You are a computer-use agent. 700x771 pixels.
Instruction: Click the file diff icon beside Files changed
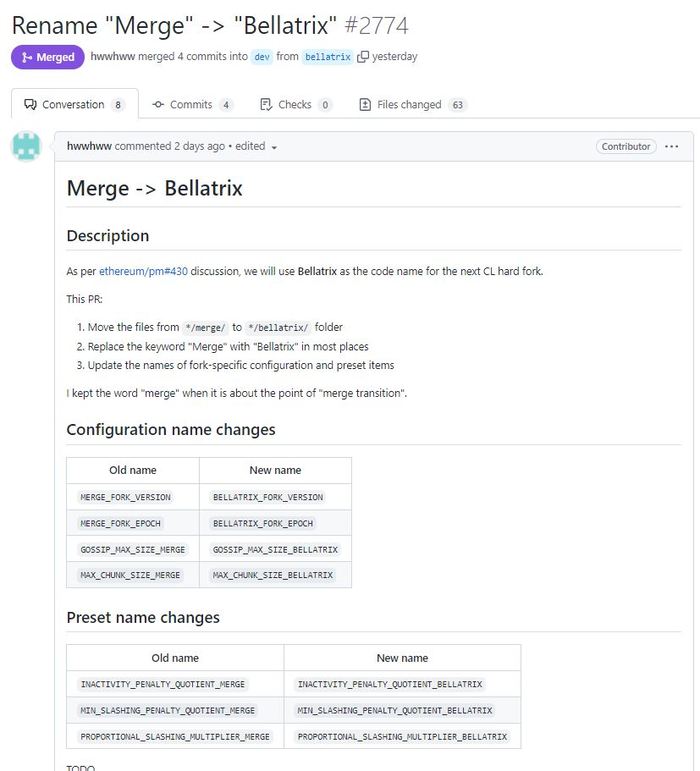coord(365,104)
